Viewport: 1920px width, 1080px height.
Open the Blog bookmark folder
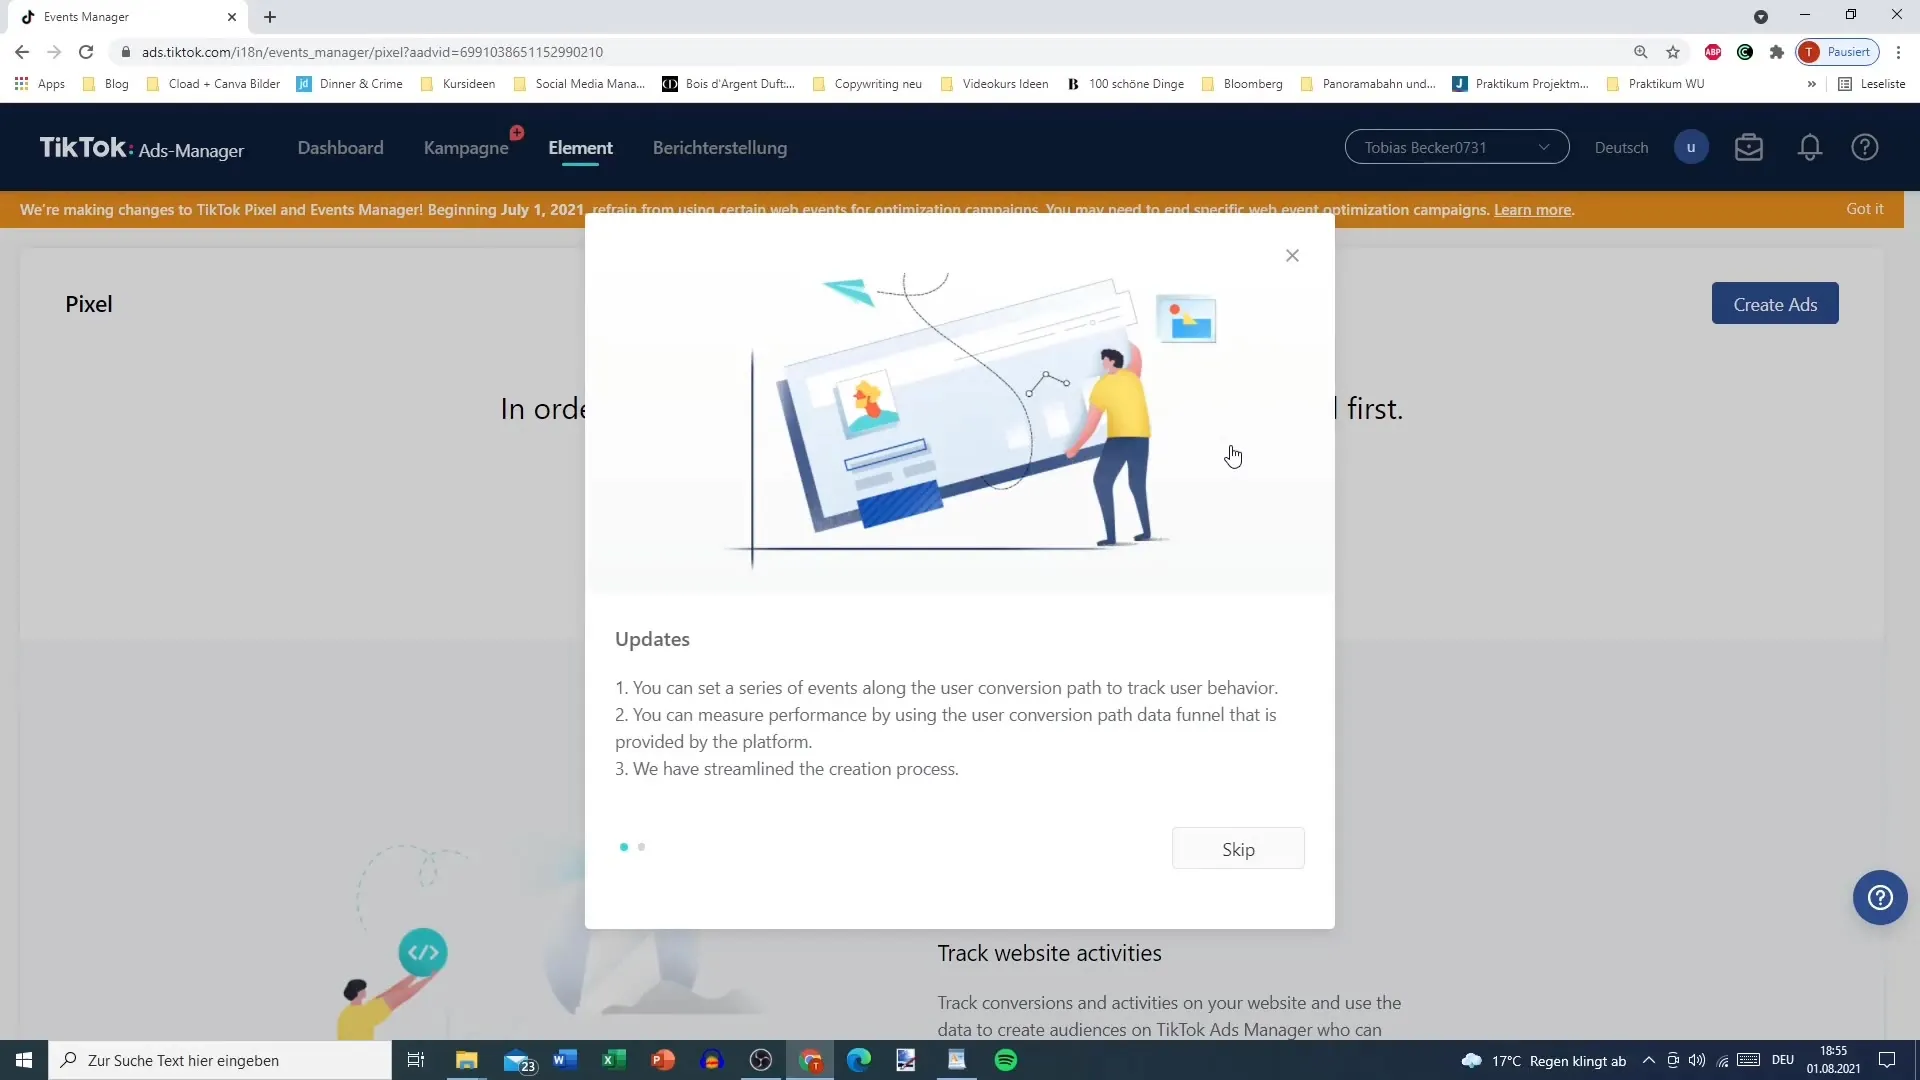pyautogui.click(x=106, y=84)
